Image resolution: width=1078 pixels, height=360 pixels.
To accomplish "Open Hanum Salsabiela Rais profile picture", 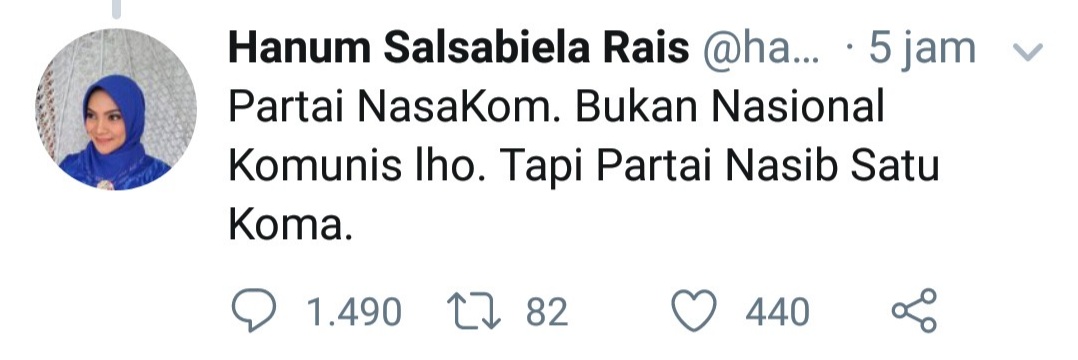I will [116, 109].
